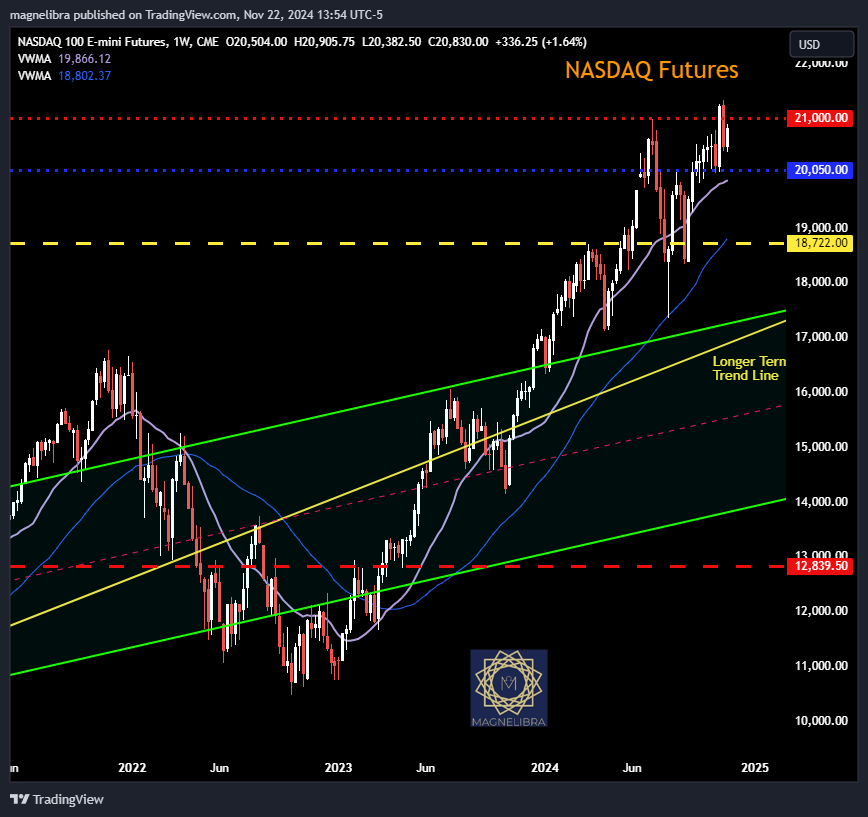868x817 pixels.
Task: Click the 17,000.00 price axis label
Action: point(822,337)
